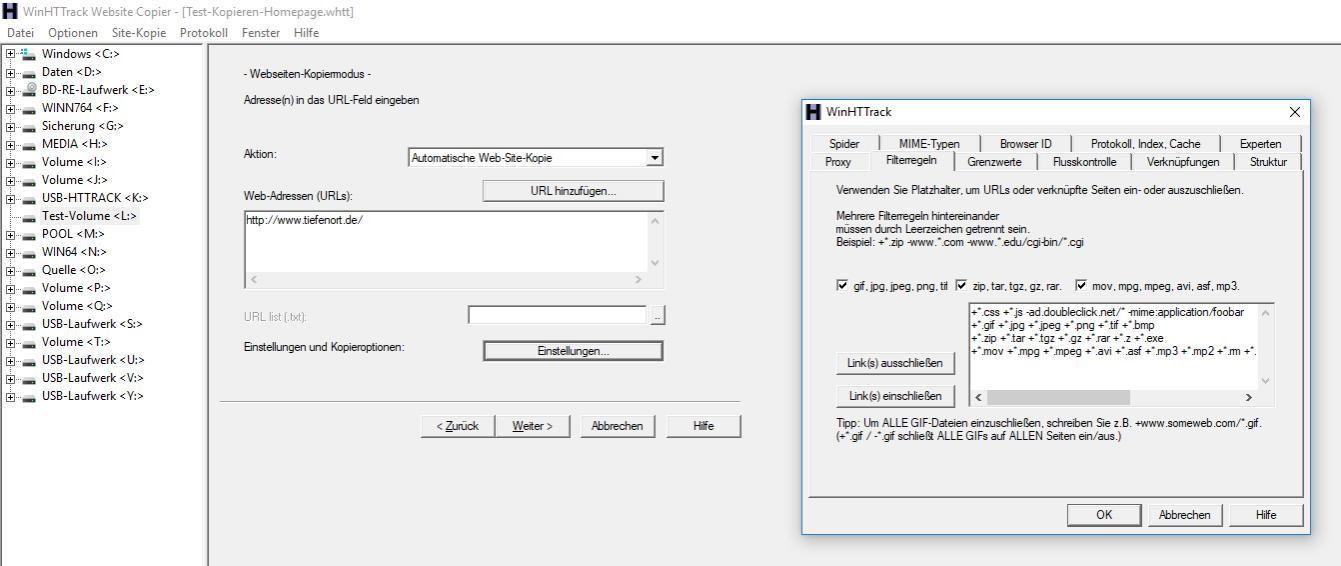Click the vertical scrollbar of filter rules box

1266,346
